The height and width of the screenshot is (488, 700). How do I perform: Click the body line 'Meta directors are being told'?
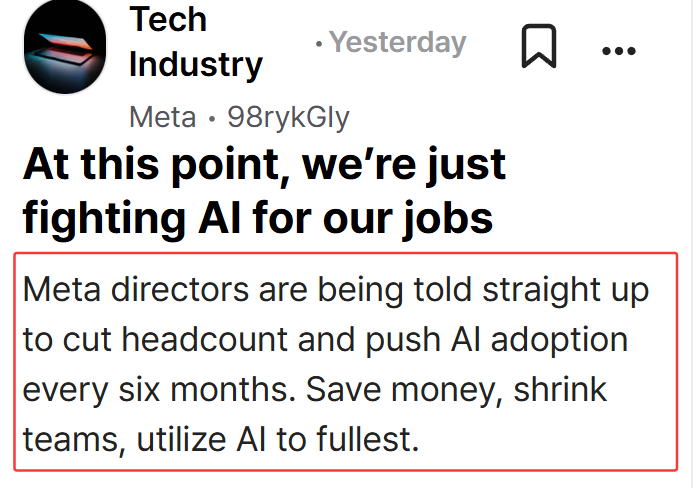coord(247,290)
